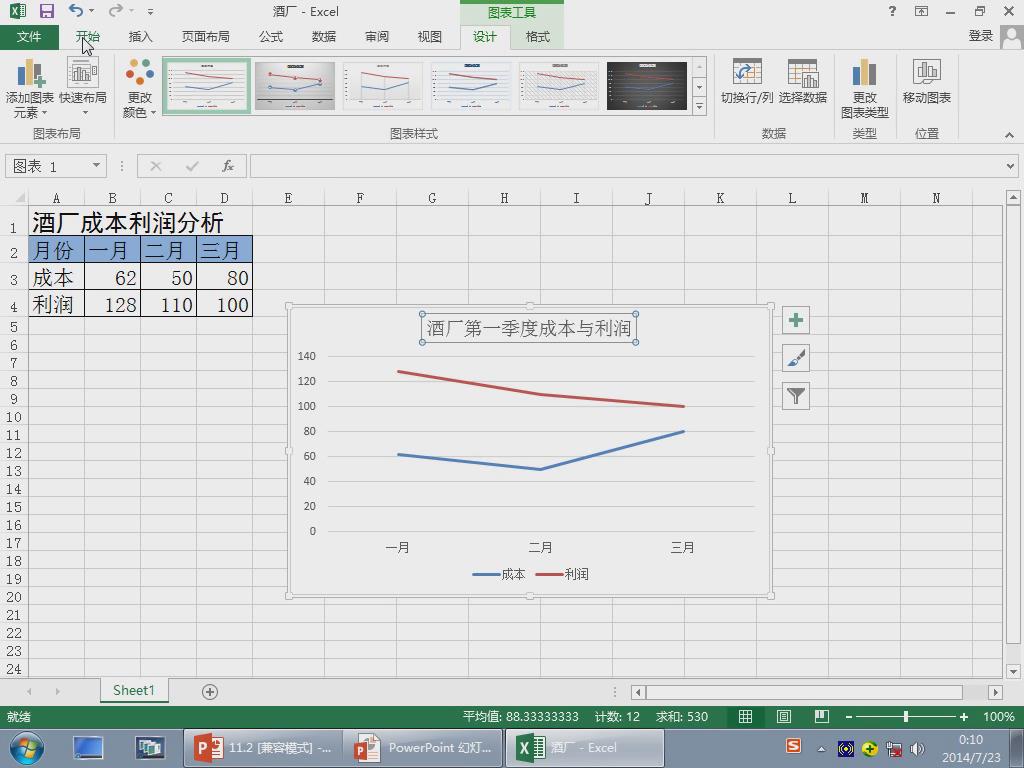Select the first chart style thumbnail

tap(206, 86)
